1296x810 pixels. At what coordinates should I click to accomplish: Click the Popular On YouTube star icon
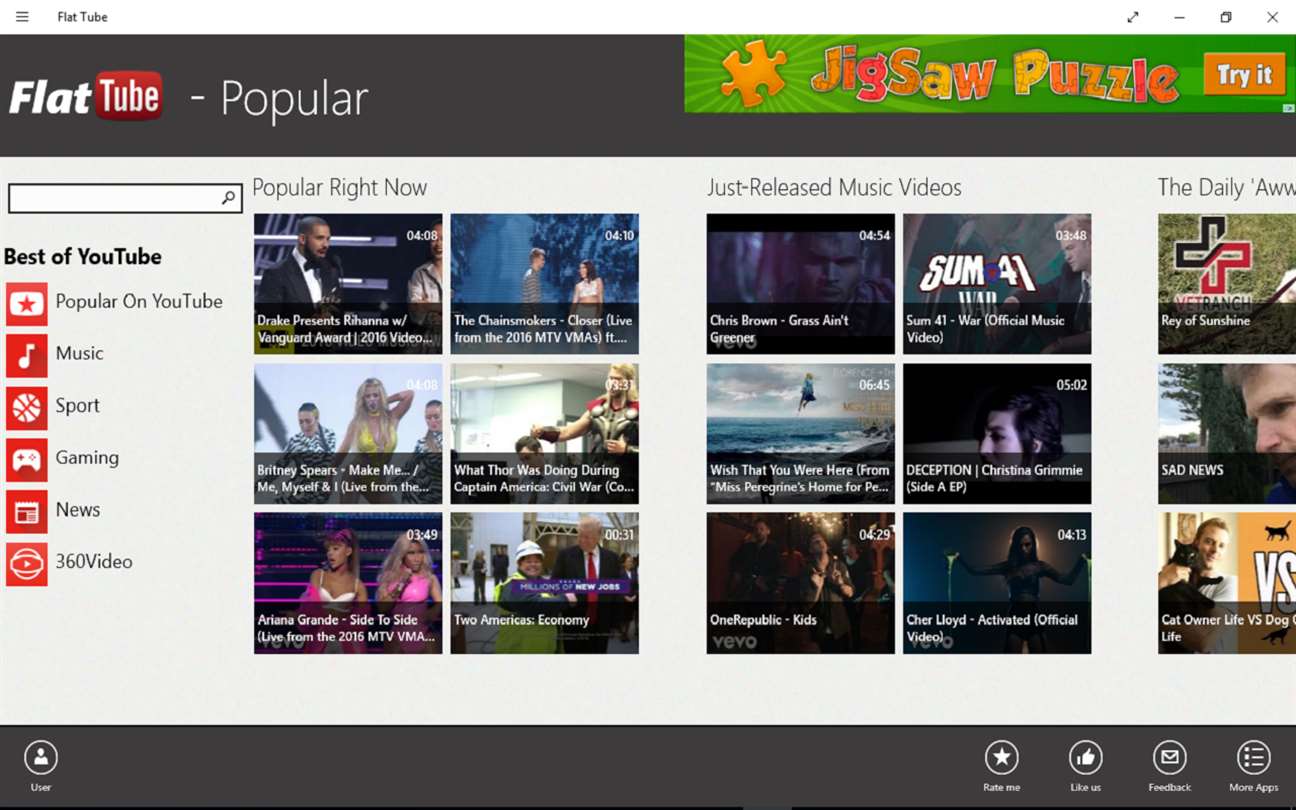26,303
